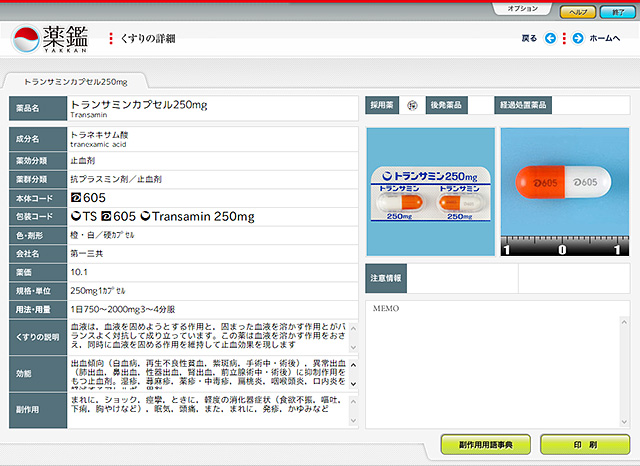Select the drug name トランサミンカプセル250mg text
This screenshot has width=640, height=466.
point(139,105)
